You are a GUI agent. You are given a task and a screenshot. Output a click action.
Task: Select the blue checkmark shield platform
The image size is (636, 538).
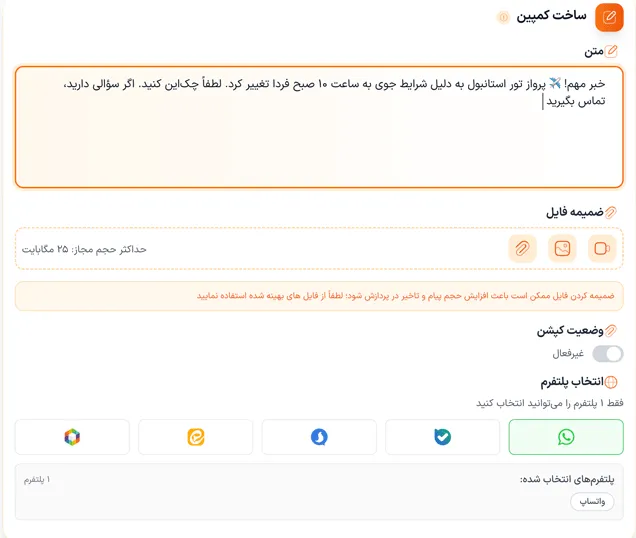[442, 437]
